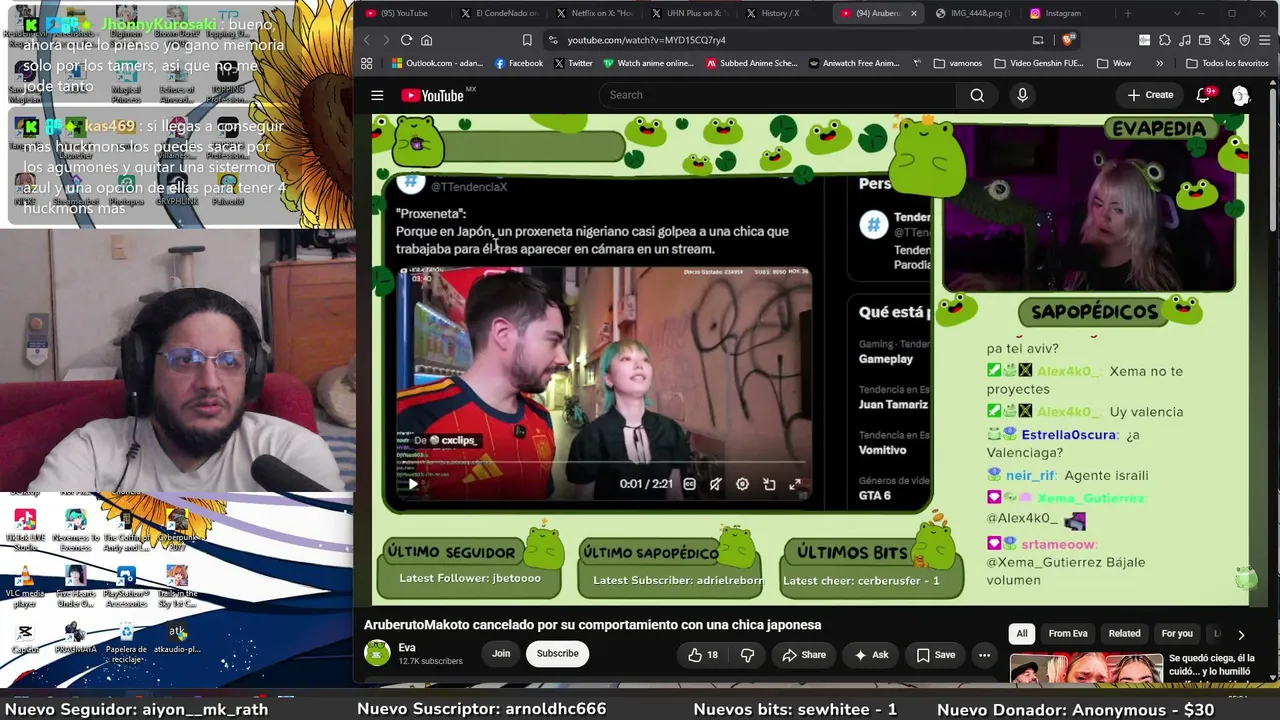Viewport: 1280px width, 720px height.
Task: Open the Facebook bookmark
Action: point(519,63)
